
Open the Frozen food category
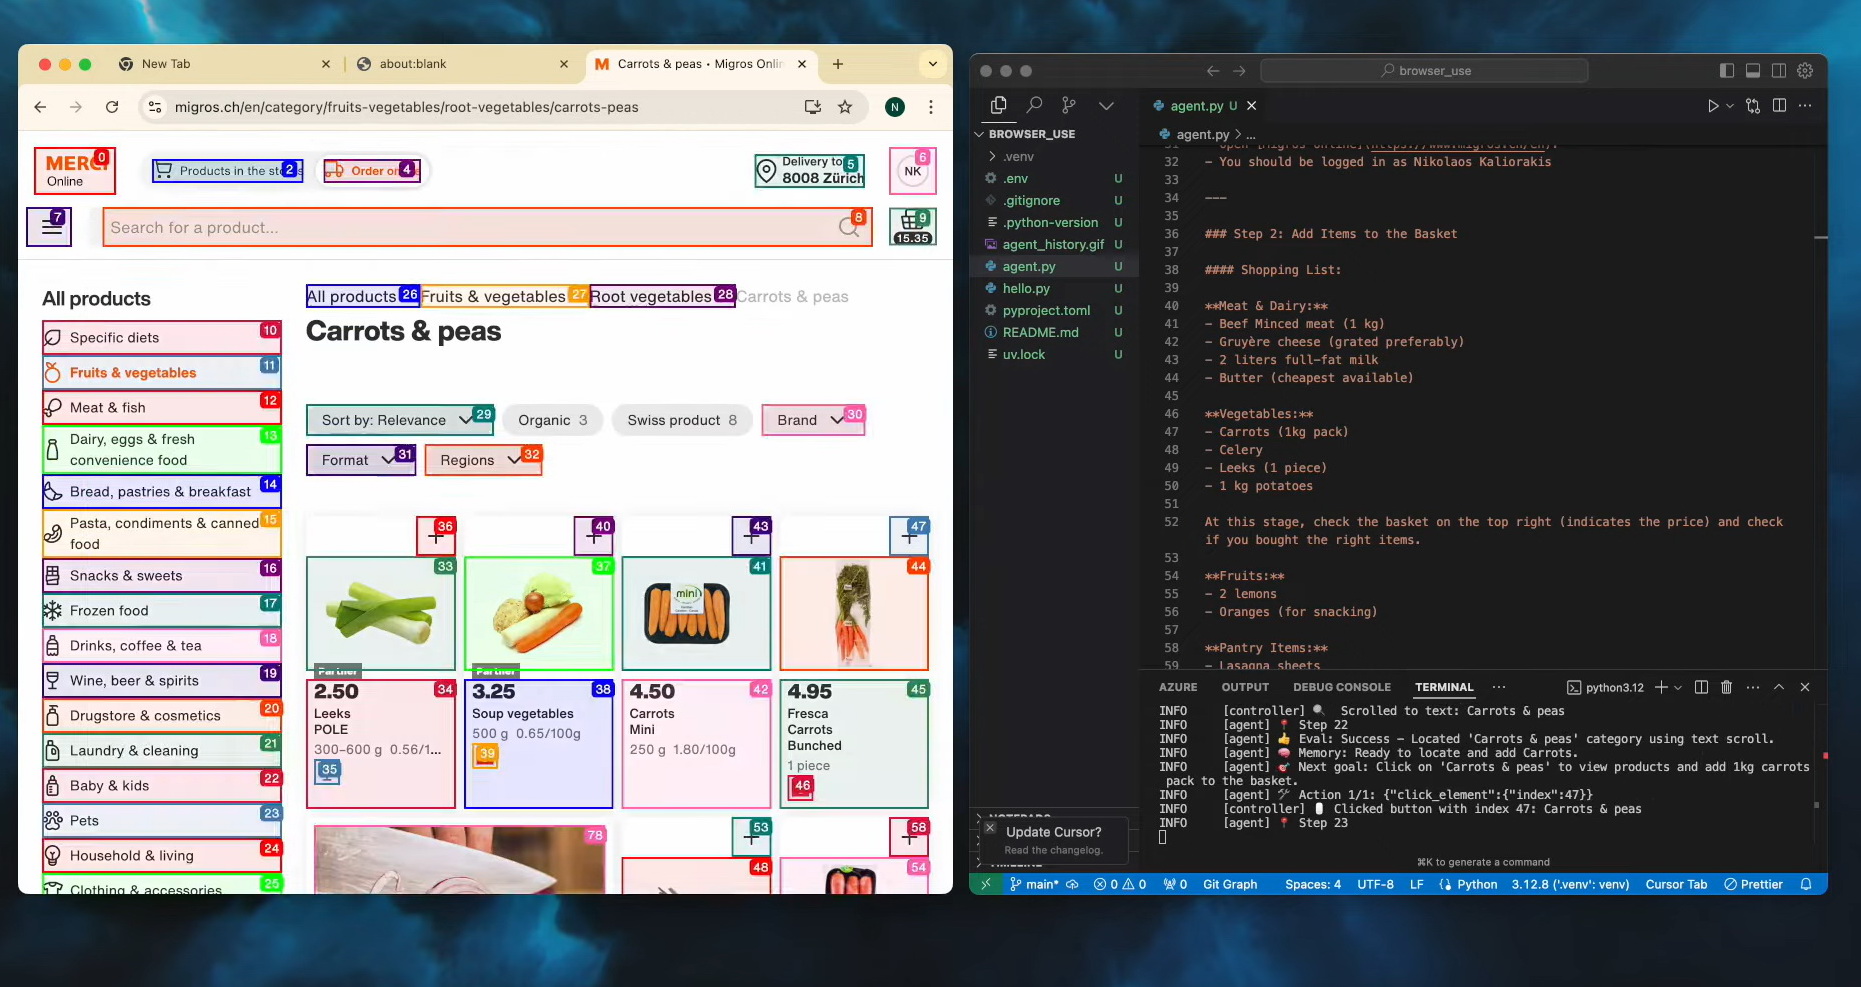(x=161, y=610)
